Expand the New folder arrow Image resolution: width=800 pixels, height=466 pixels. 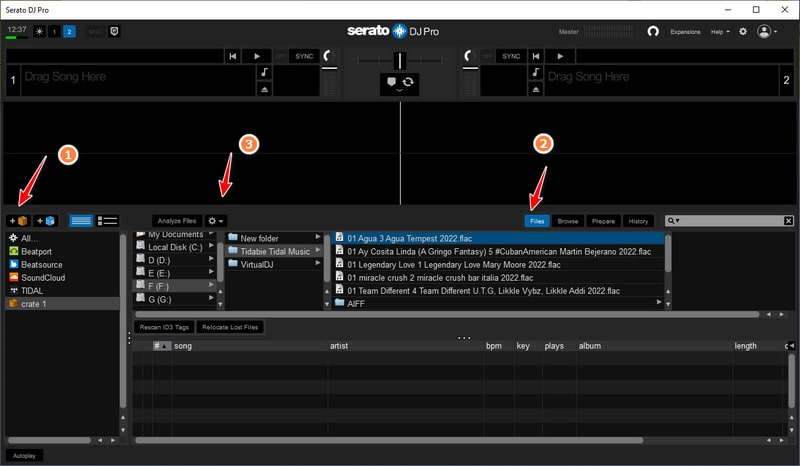(x=317, y=237)
